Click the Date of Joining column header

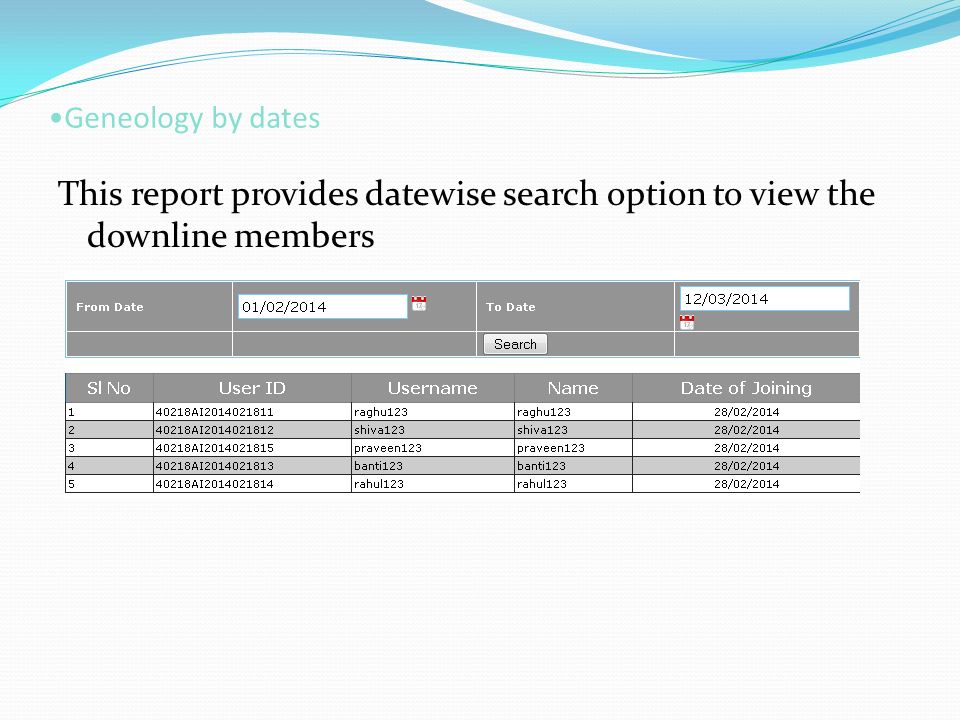(x=746, y=388)
